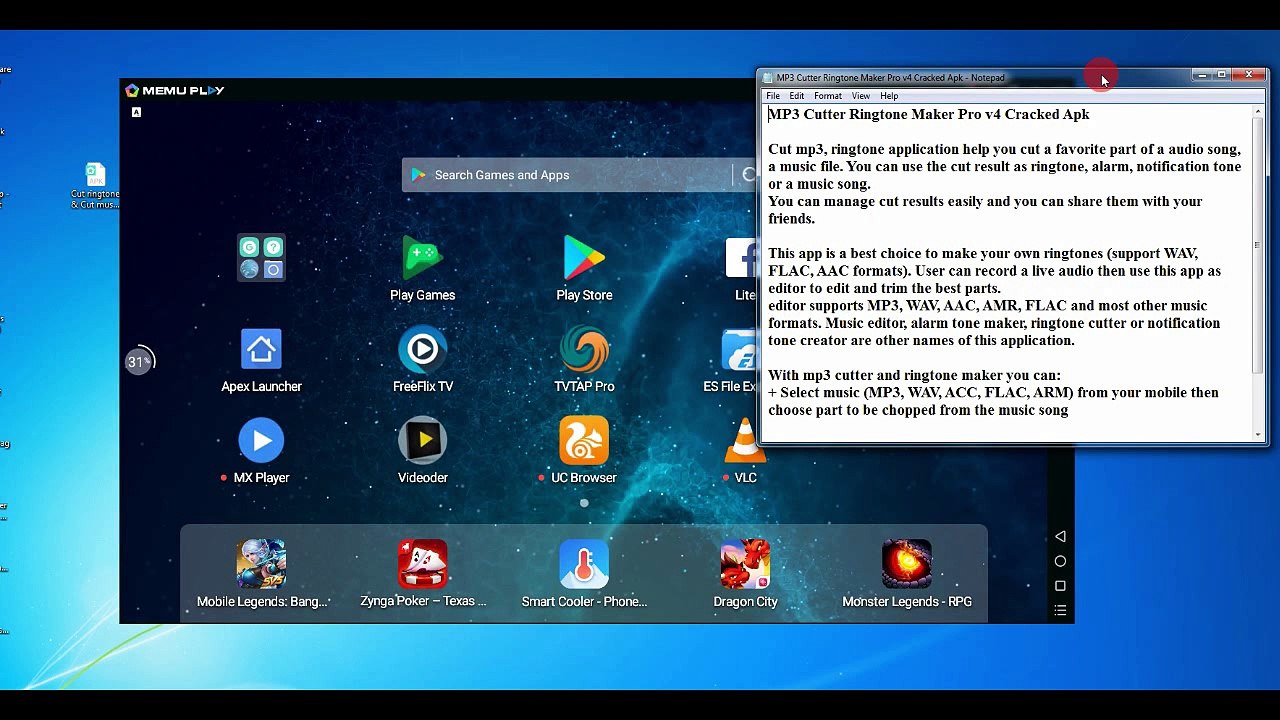Tap the Android home circle button
Image resolution: width=1280 pixels, height=720 pixels.
pyautogui.click(x=1060, y=561)
